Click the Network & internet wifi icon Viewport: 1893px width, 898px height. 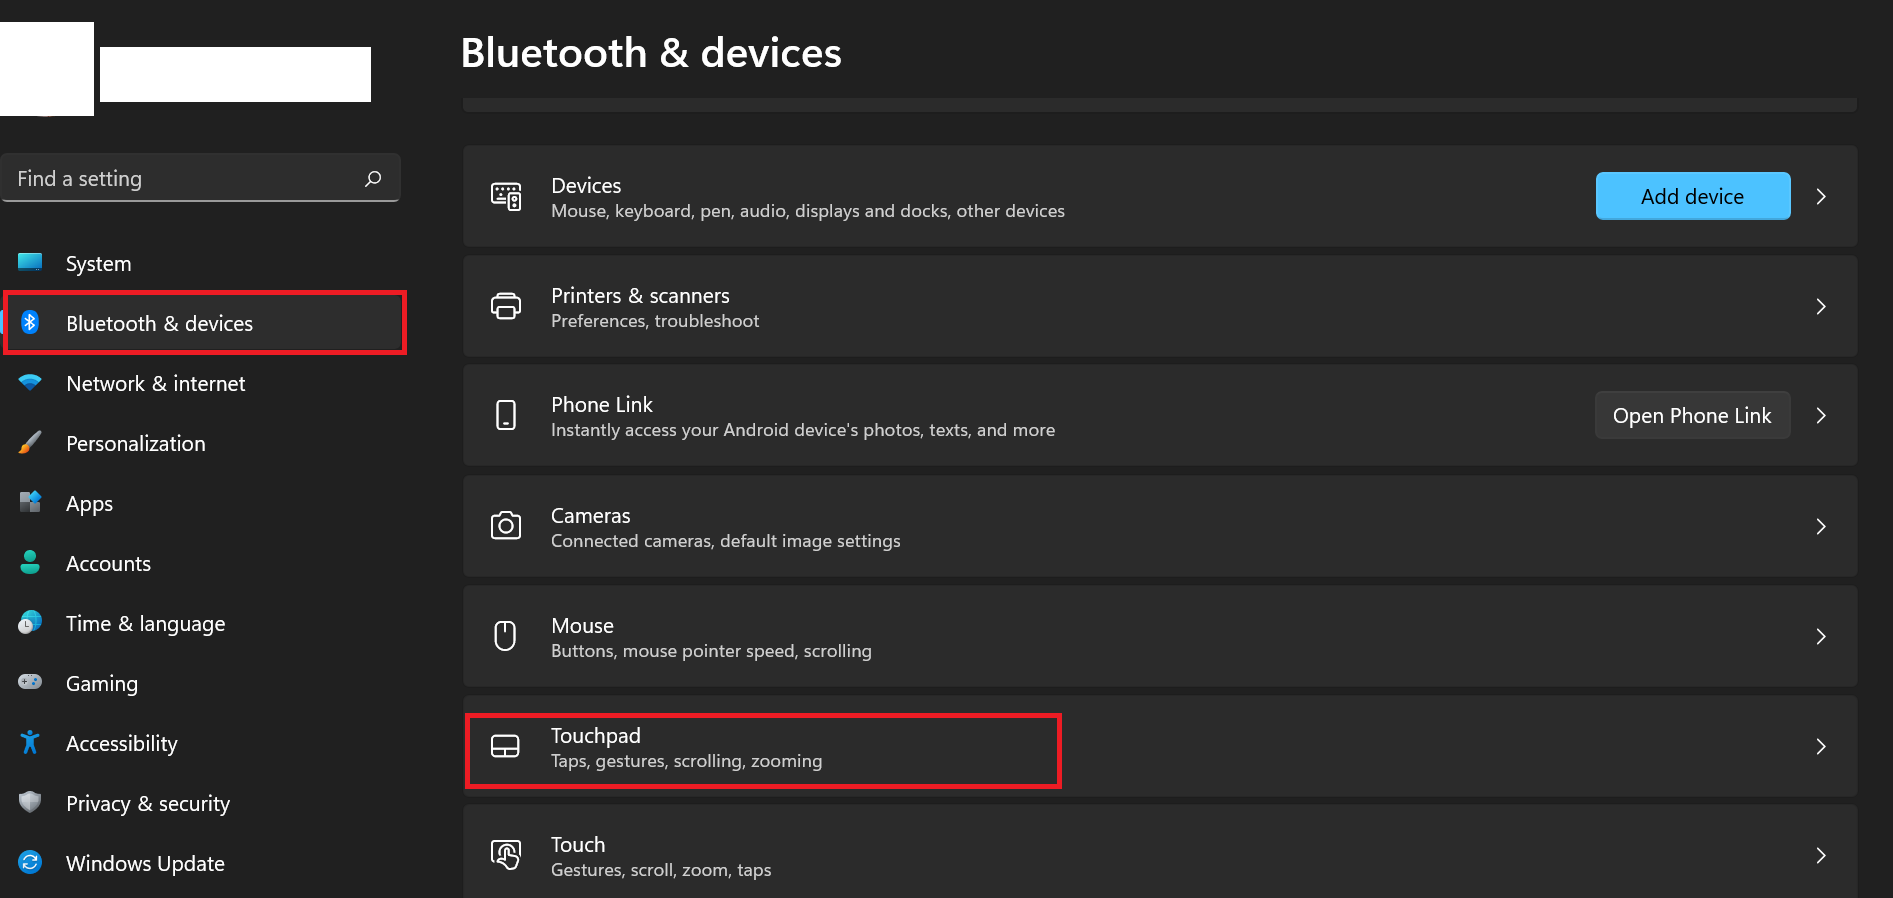pos(30,383)
